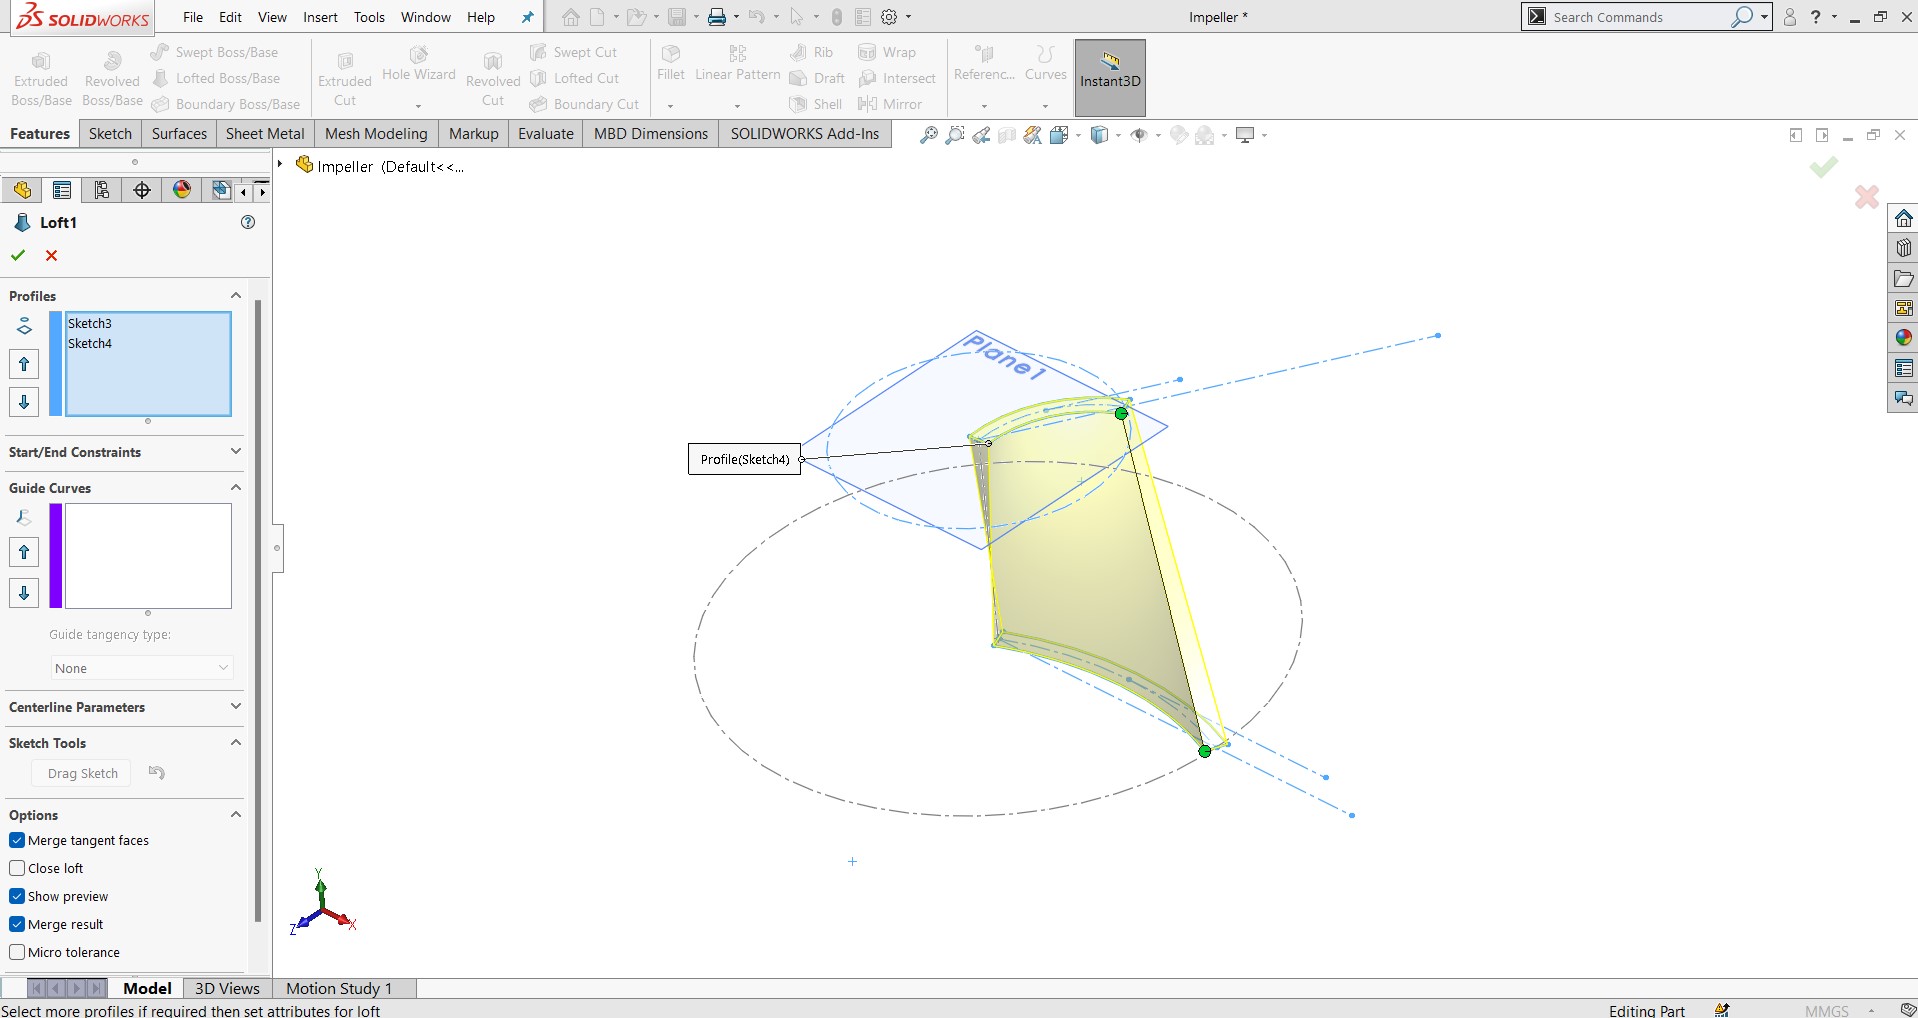Enable Micro tolerance checkbox
Viewport: 1918px width, 1018px height.
pyautogui.click(x=17, y=952)
